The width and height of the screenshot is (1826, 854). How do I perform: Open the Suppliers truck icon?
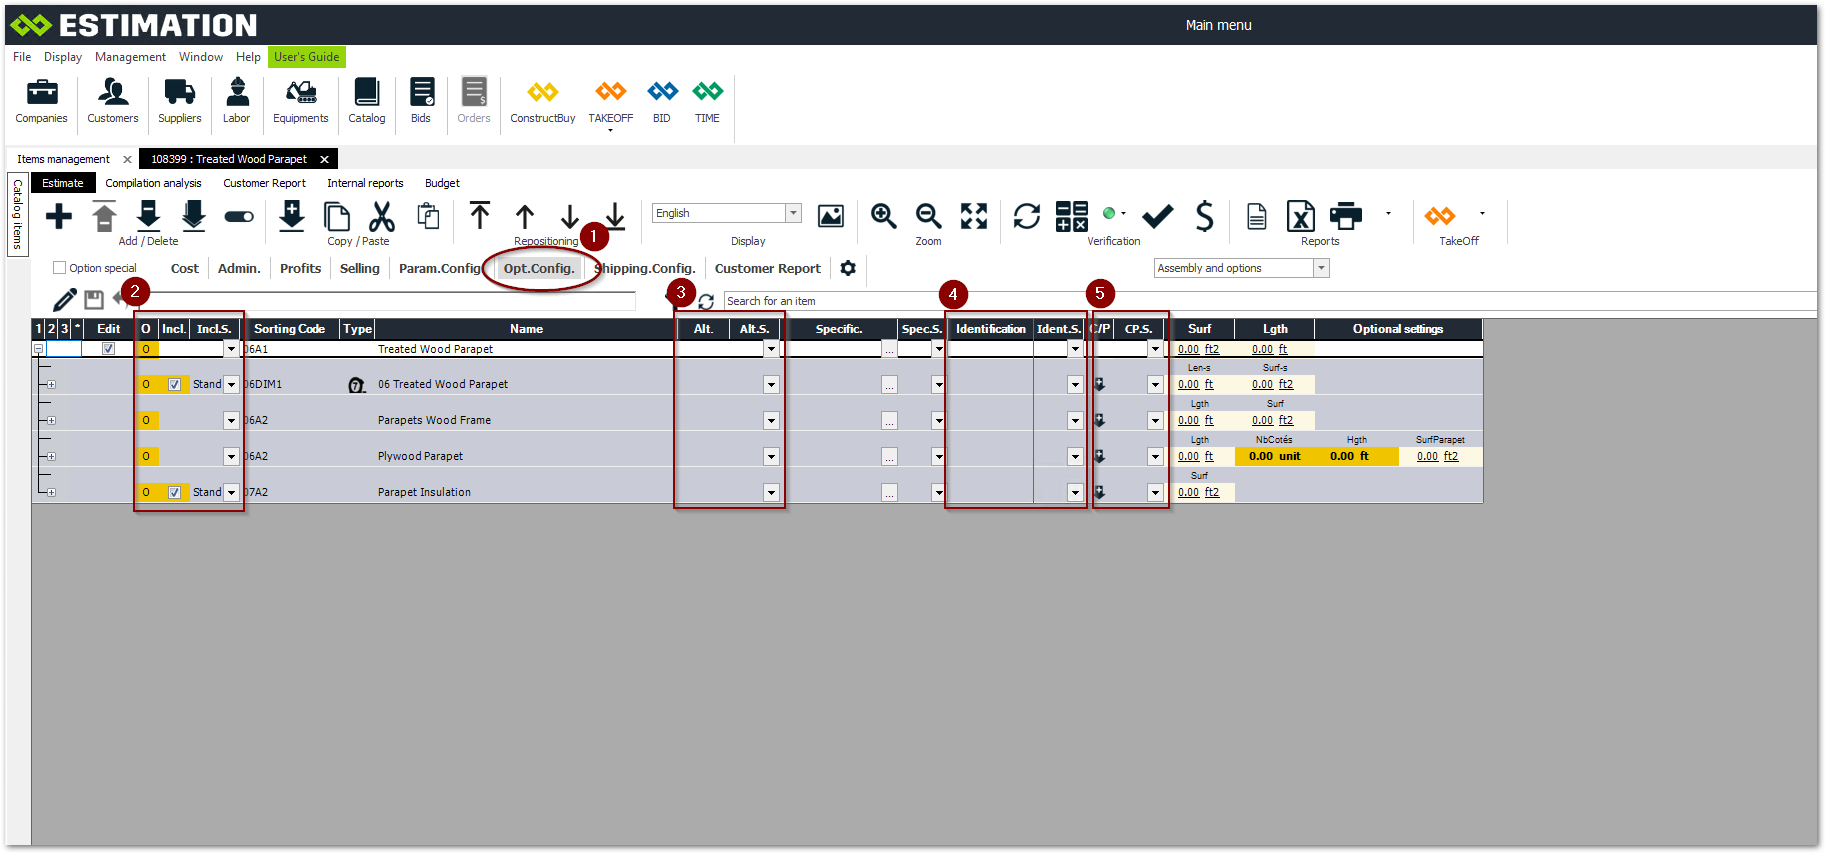(x=179, y=93)
